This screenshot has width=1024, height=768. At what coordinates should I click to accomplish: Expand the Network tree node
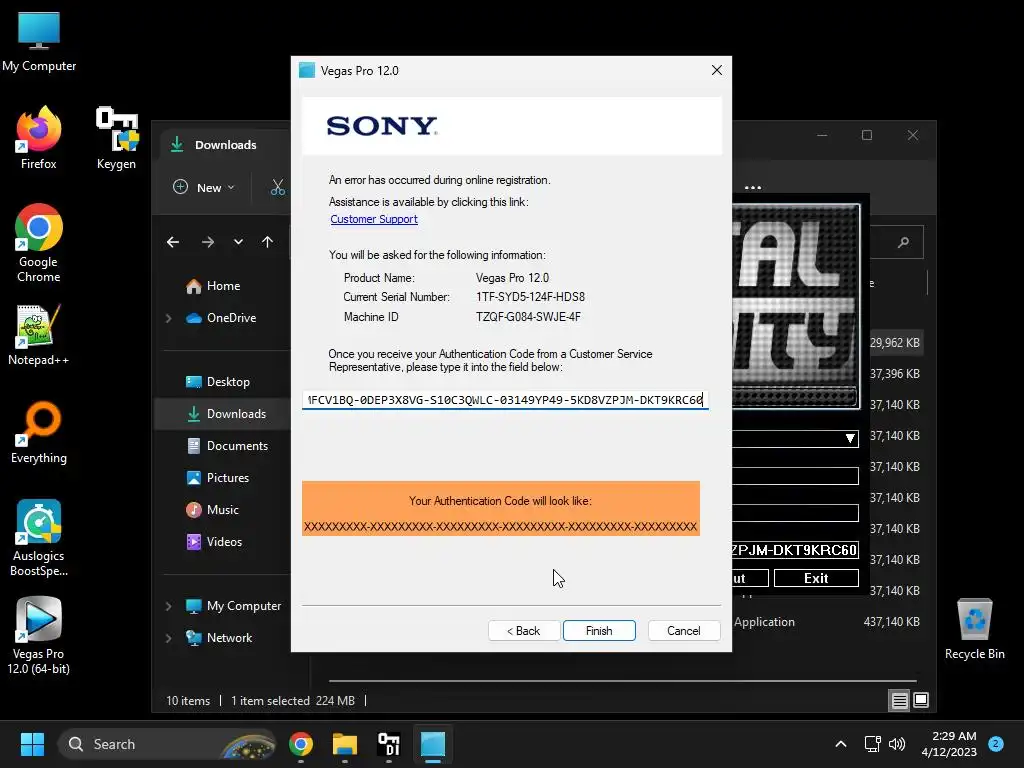pyautogui.click(x=168, y=638)
